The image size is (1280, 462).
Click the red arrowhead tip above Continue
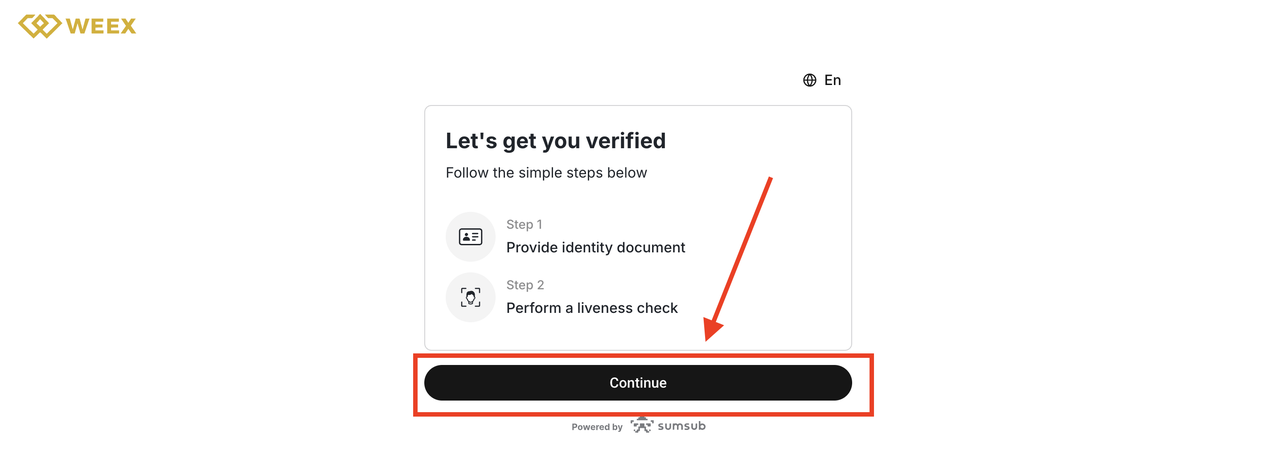(x=711, y=337)
